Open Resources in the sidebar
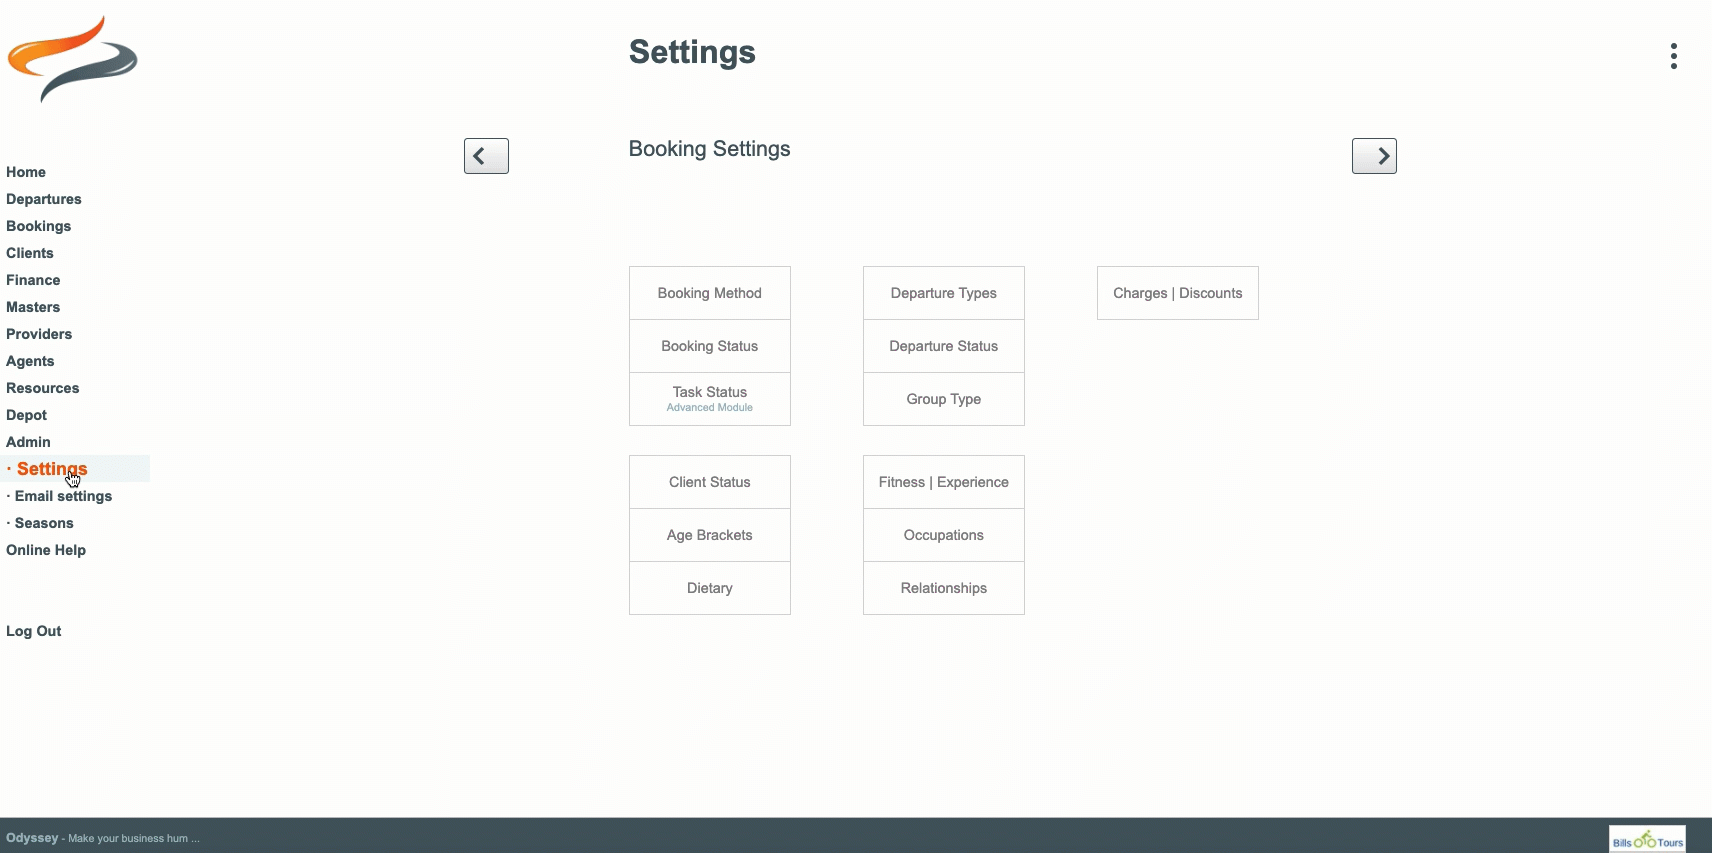Viewport: 1712px width, 853px height. (x=43, y=388)
